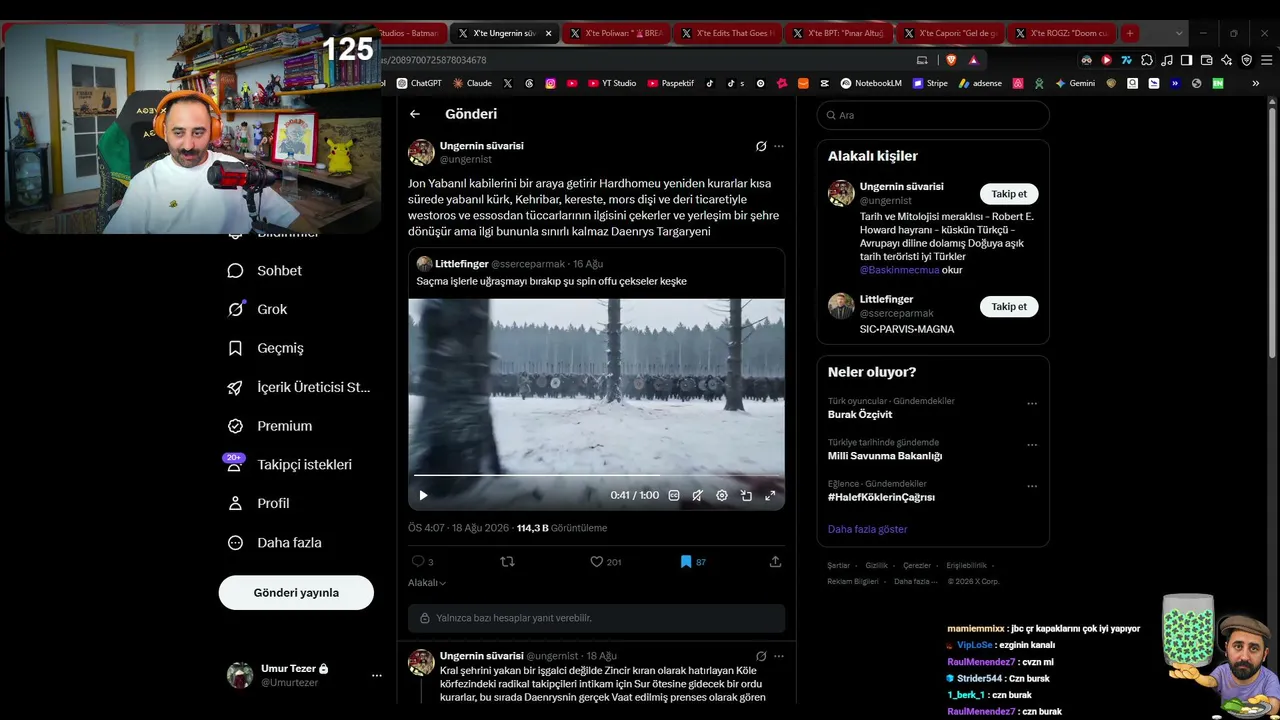Follow Ungernin süvarisi with Takip et
This screenshot has height=720, width=1280.
[1008, 194]
